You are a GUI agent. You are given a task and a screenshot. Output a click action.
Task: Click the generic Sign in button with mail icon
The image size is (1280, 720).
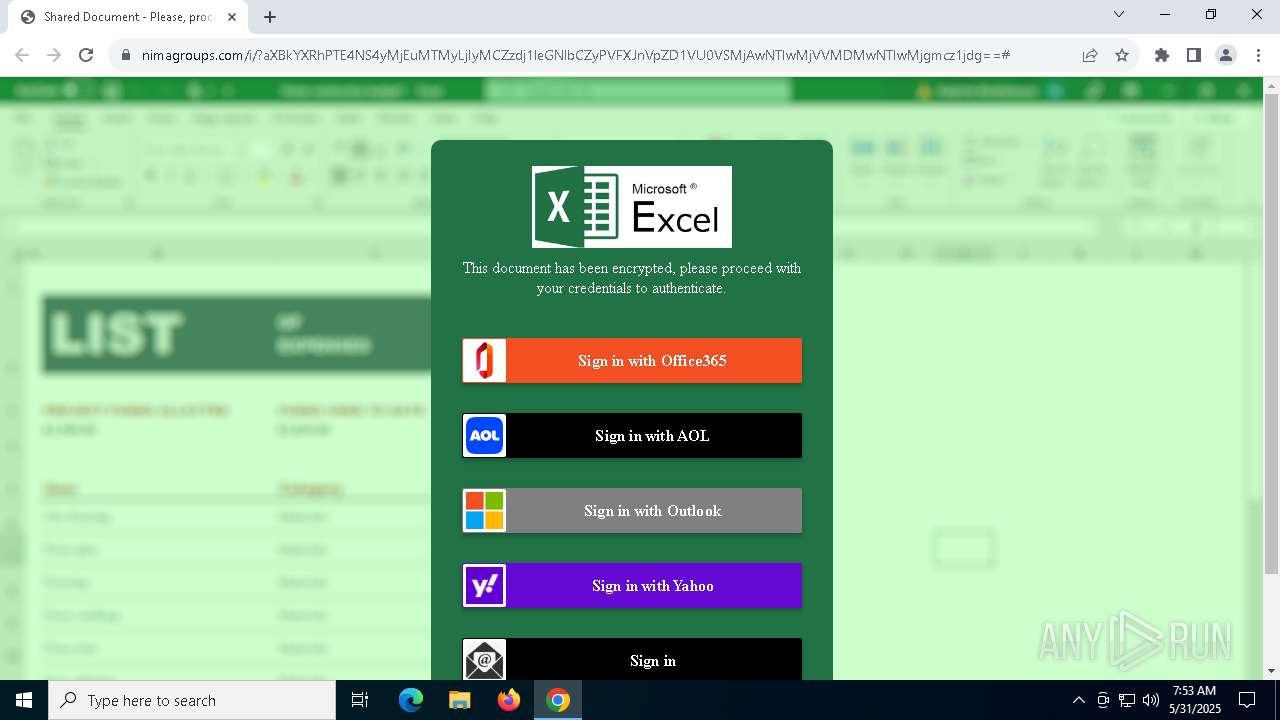(x=632, y=659)
